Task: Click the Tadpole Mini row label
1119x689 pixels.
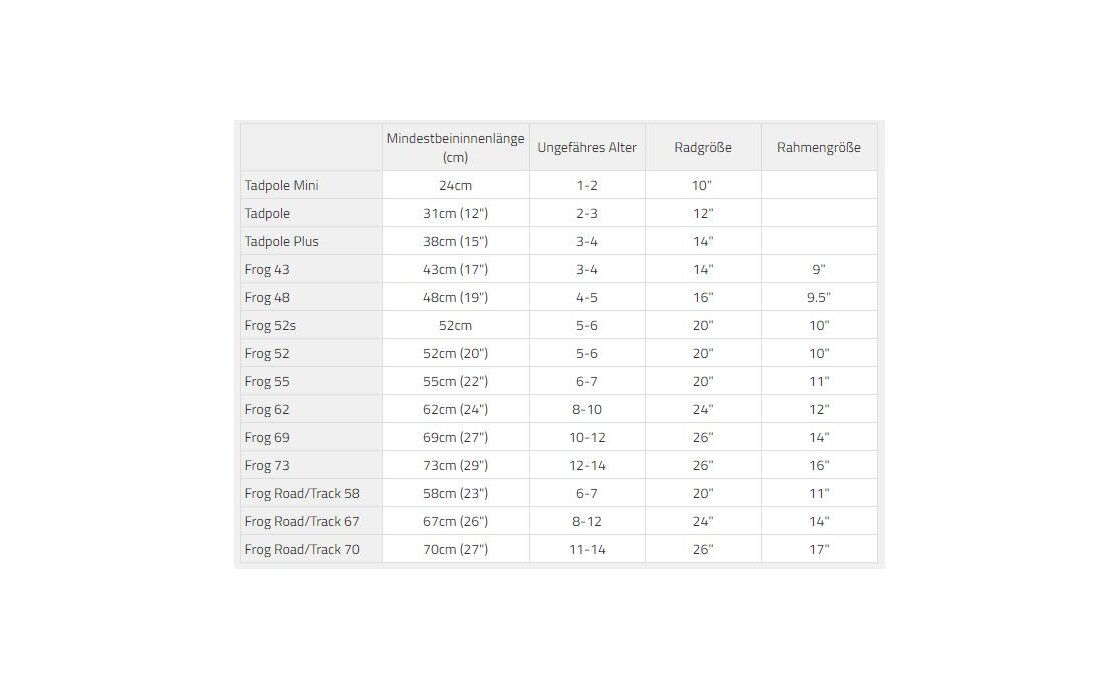Action: tap(282, 185)
